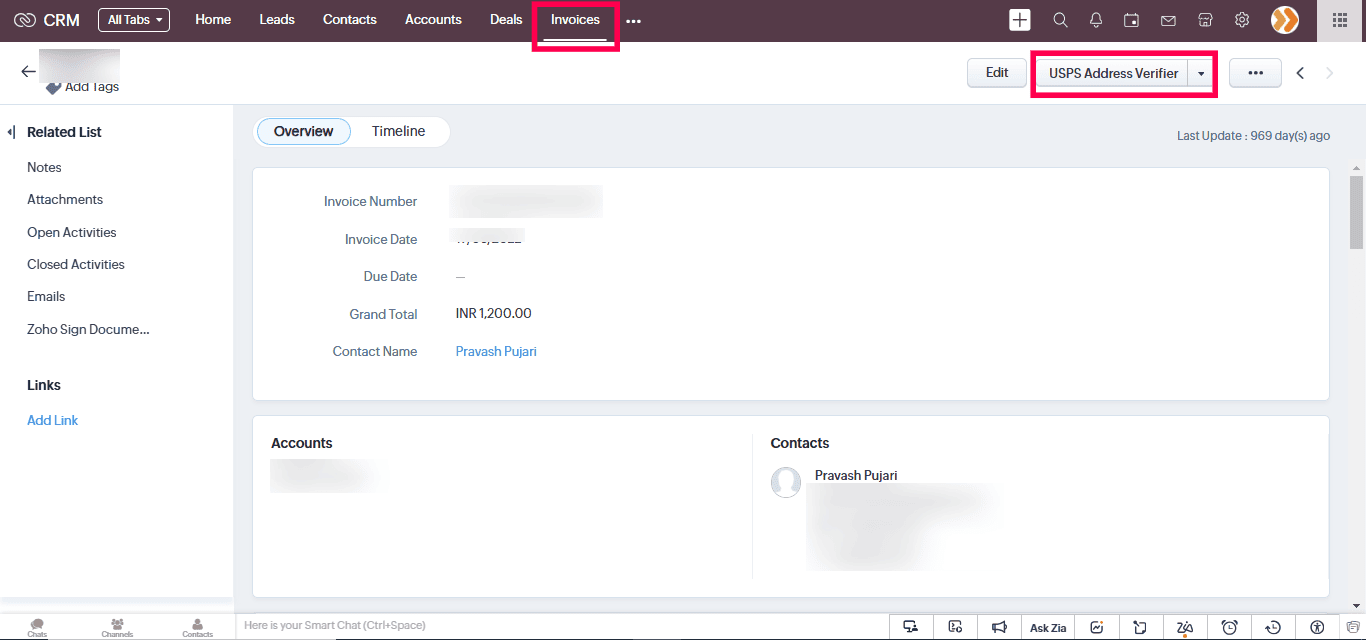
Task: Click the accessibility icon in bottom bar
Action: tap(1317, 627)
